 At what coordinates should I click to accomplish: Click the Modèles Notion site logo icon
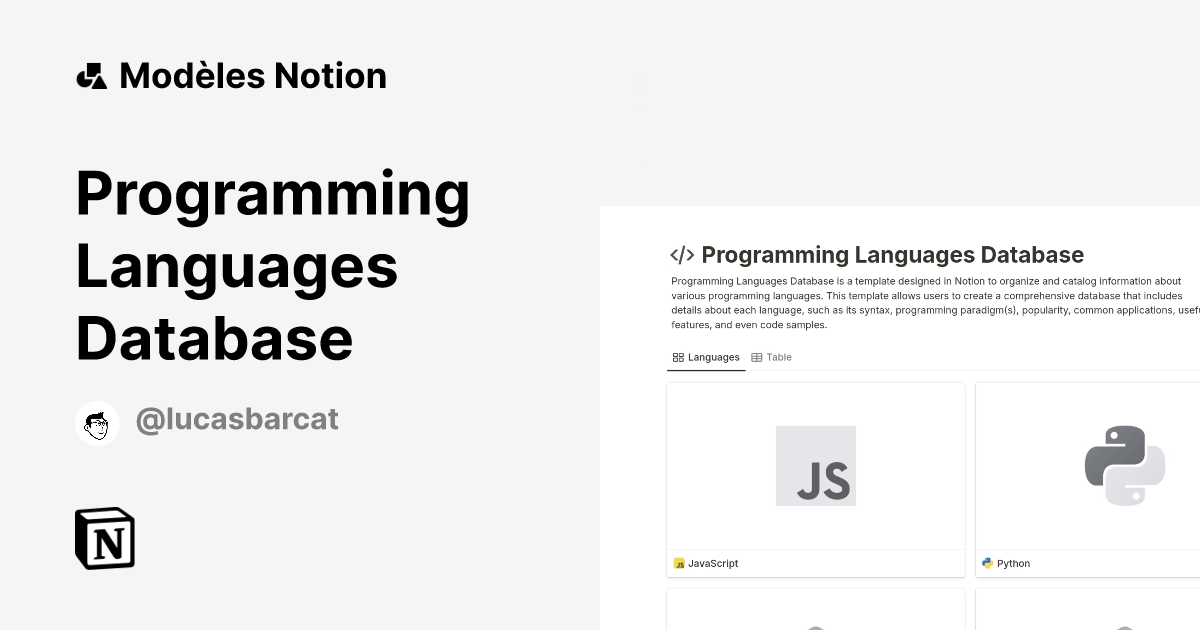point(92,75)
